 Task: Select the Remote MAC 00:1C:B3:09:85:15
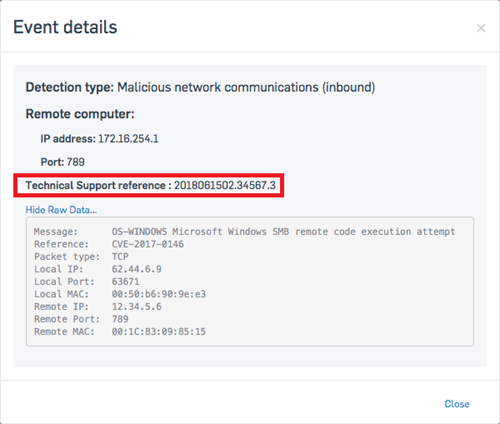click(x=159, y=332)
